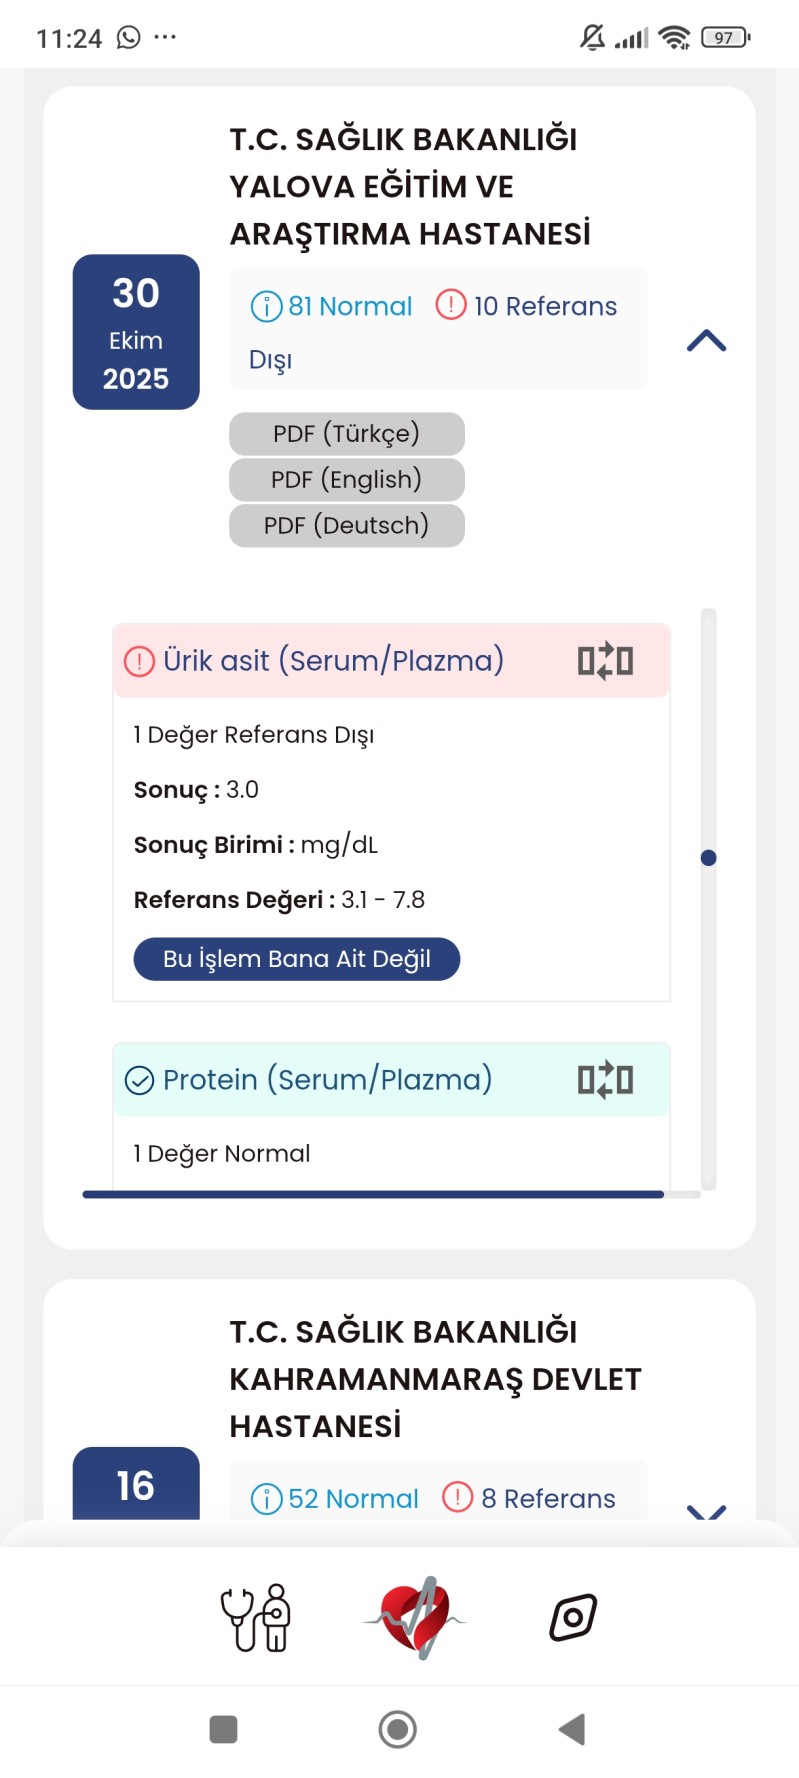Click the vertical results scrollbar handle

[709, 858]
